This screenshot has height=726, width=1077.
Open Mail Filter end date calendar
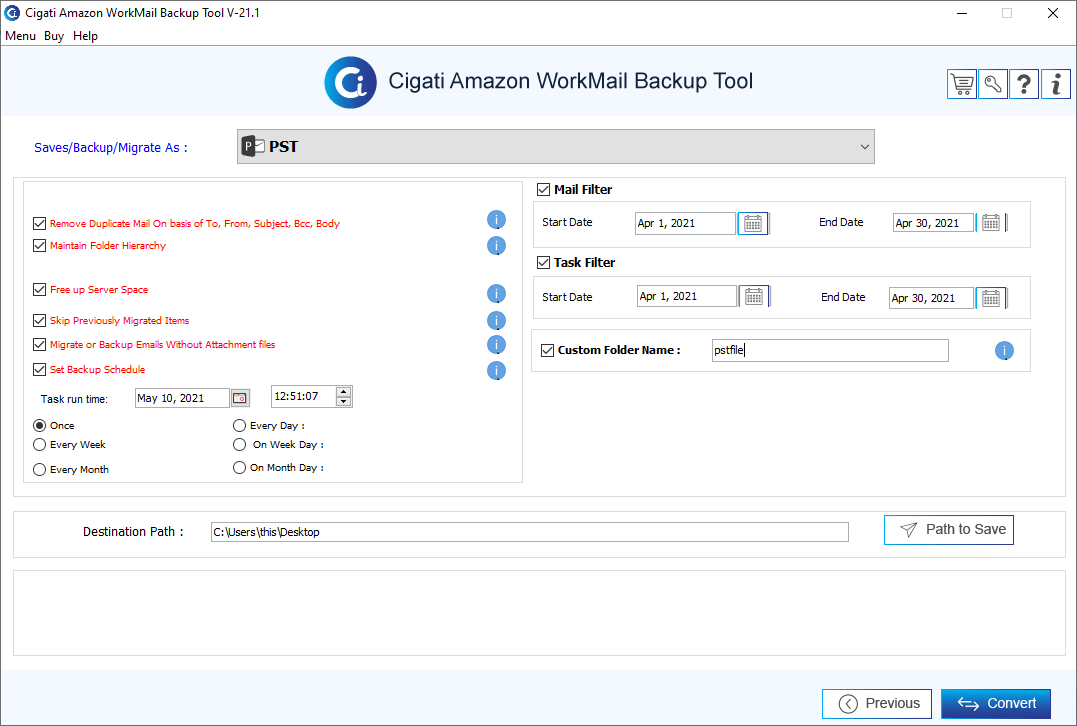pos(990,223)
